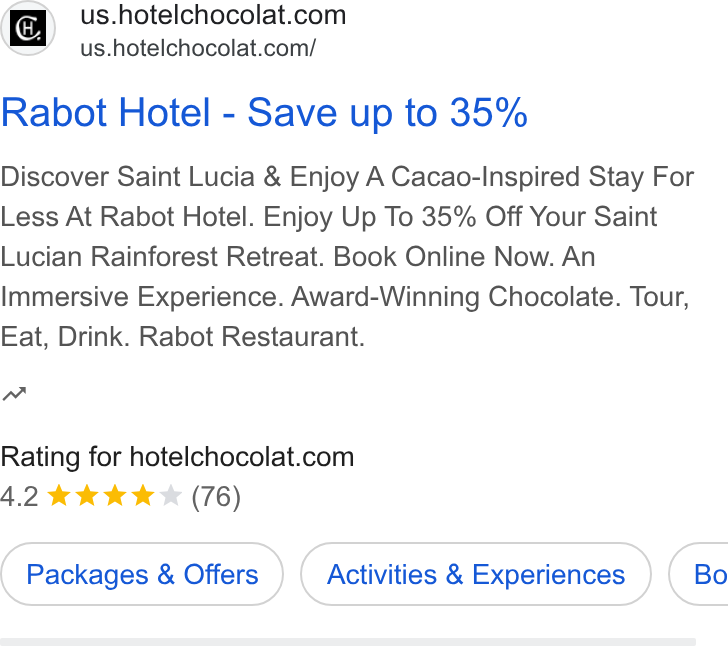
Task: Click the us.hotelchocolat.com site name
Action: 213,15
